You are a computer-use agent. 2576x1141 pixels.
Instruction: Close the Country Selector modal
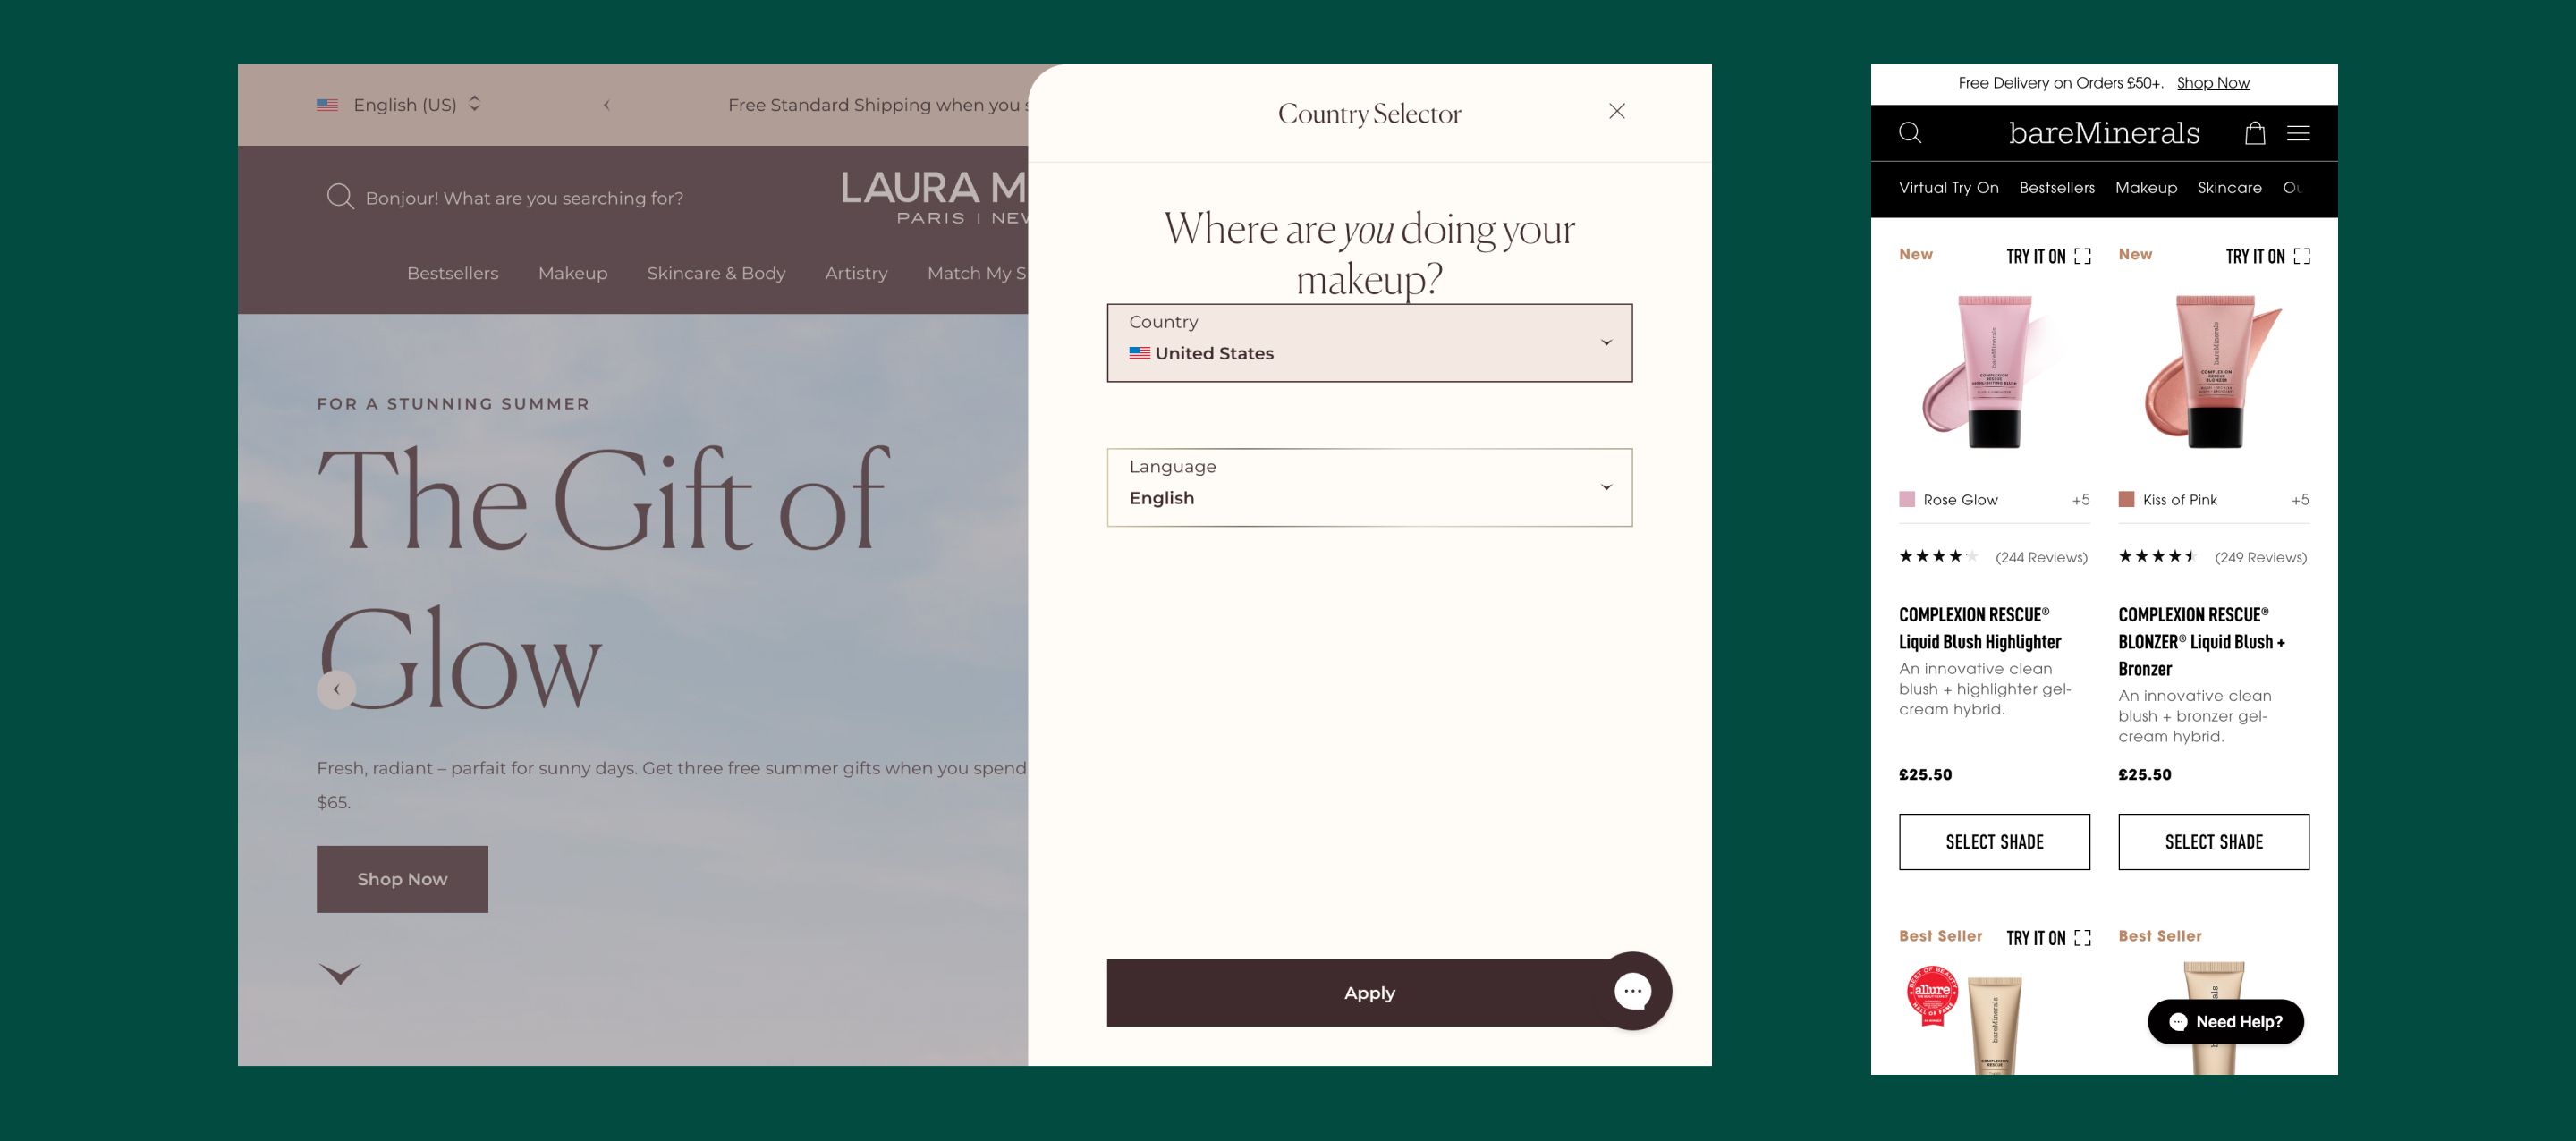(x=1618, y=112)
